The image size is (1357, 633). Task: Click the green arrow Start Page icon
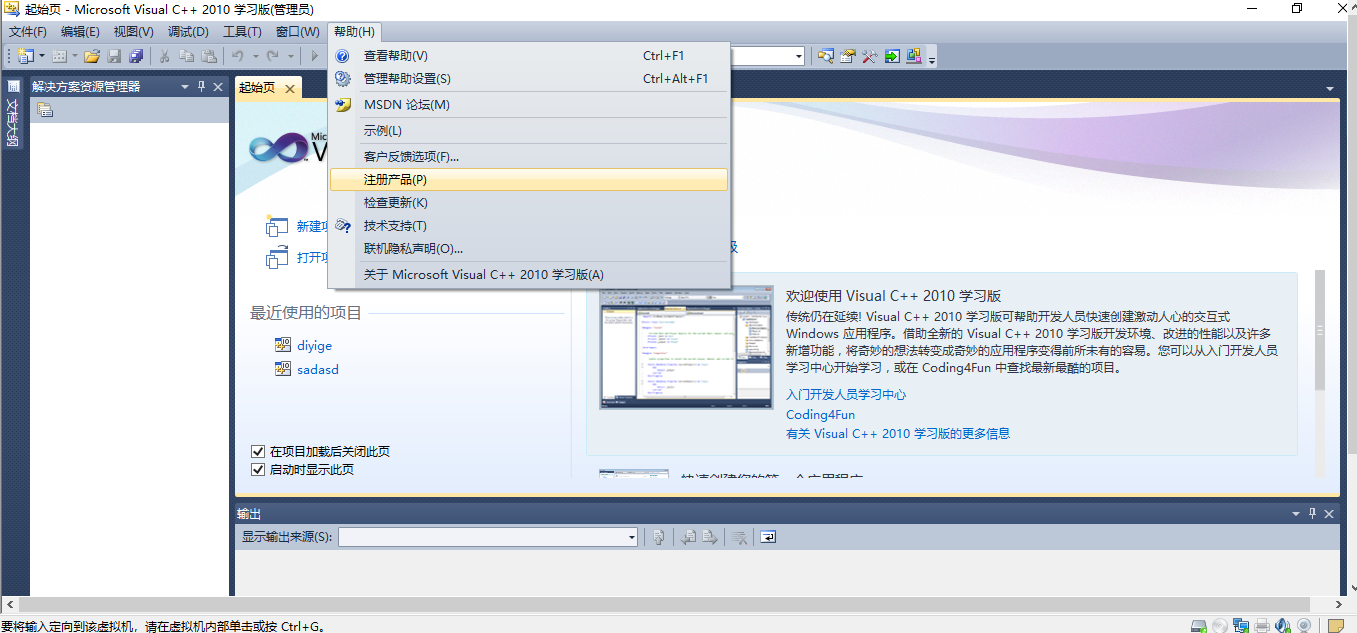(x=892, y=56)
